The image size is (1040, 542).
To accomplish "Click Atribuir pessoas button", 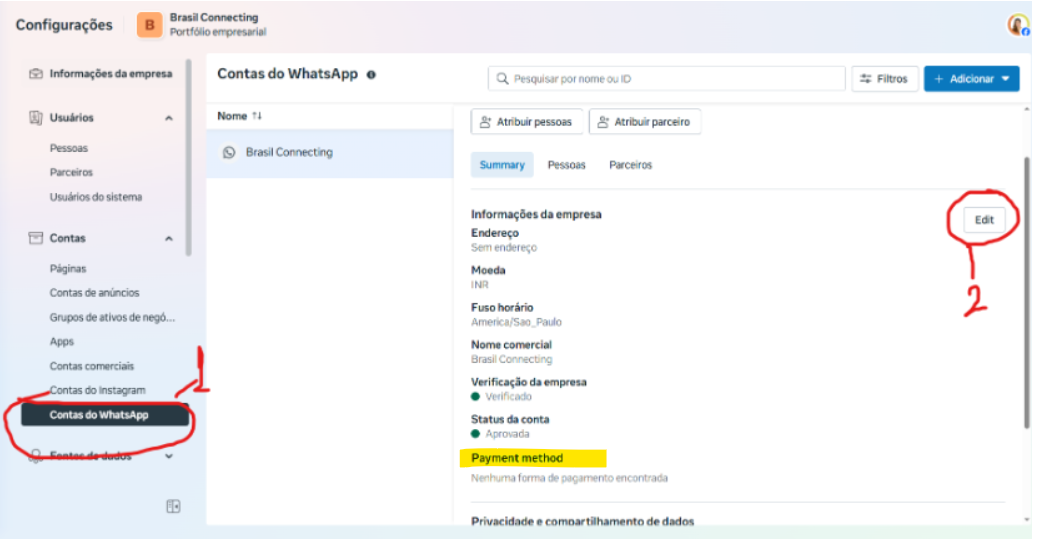I will pyautogui.click(x=527, y=121).
